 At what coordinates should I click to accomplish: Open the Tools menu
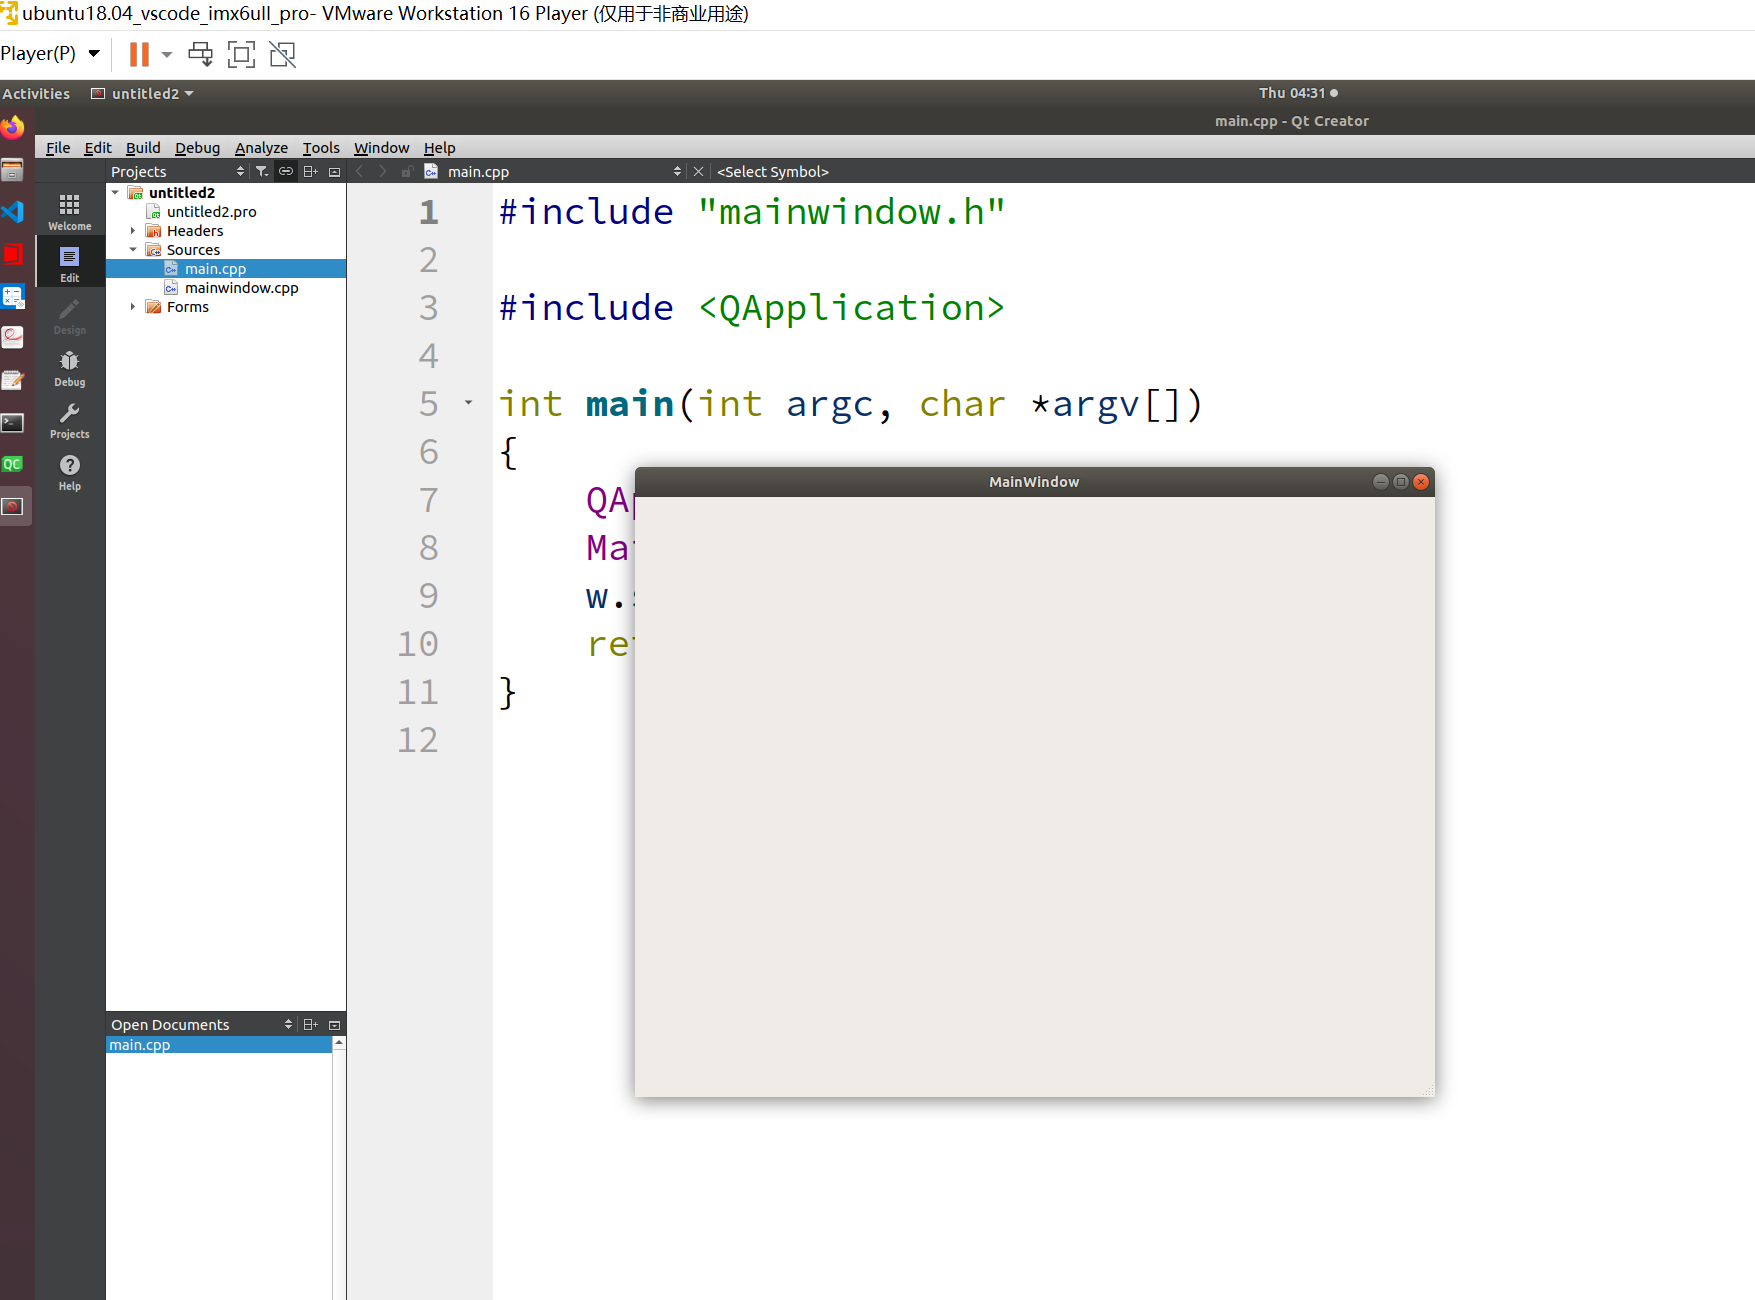tap(321, 147)
